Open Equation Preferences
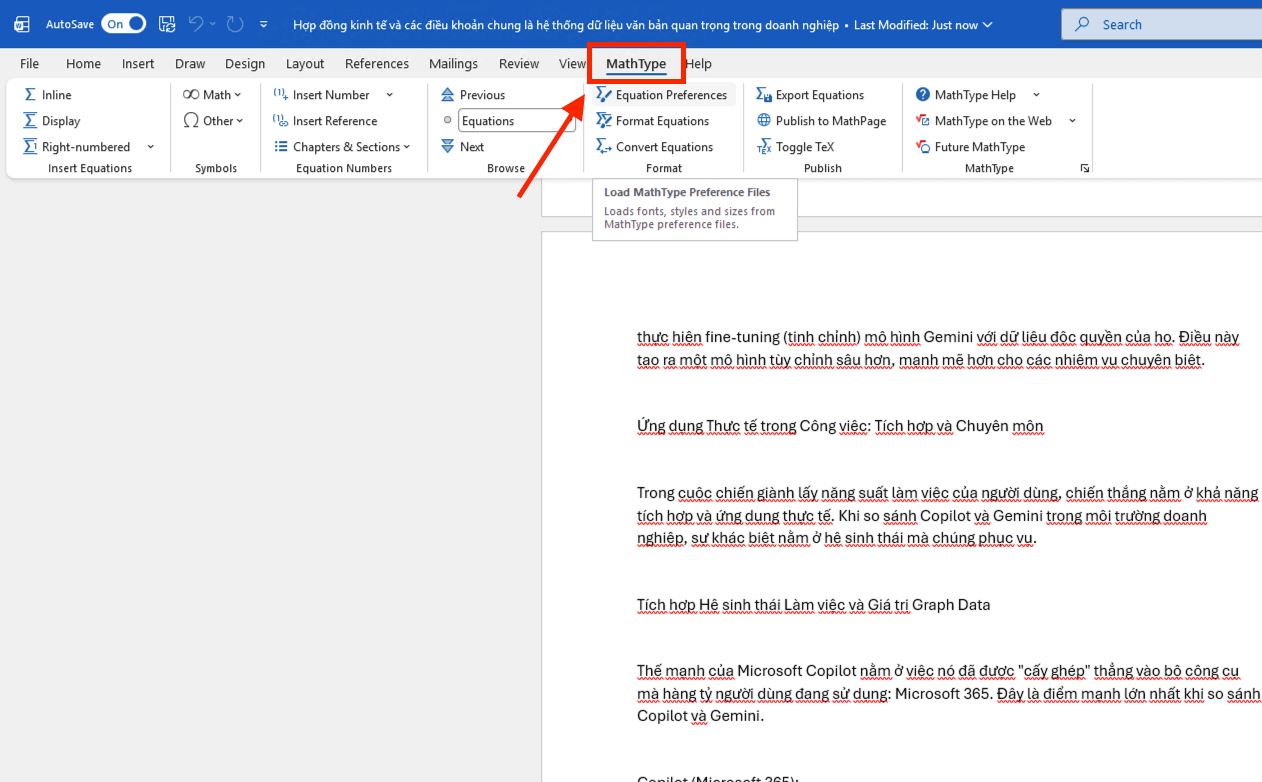Image resolution: width=1262 pixels, height=782 pixels. [663, 94]
